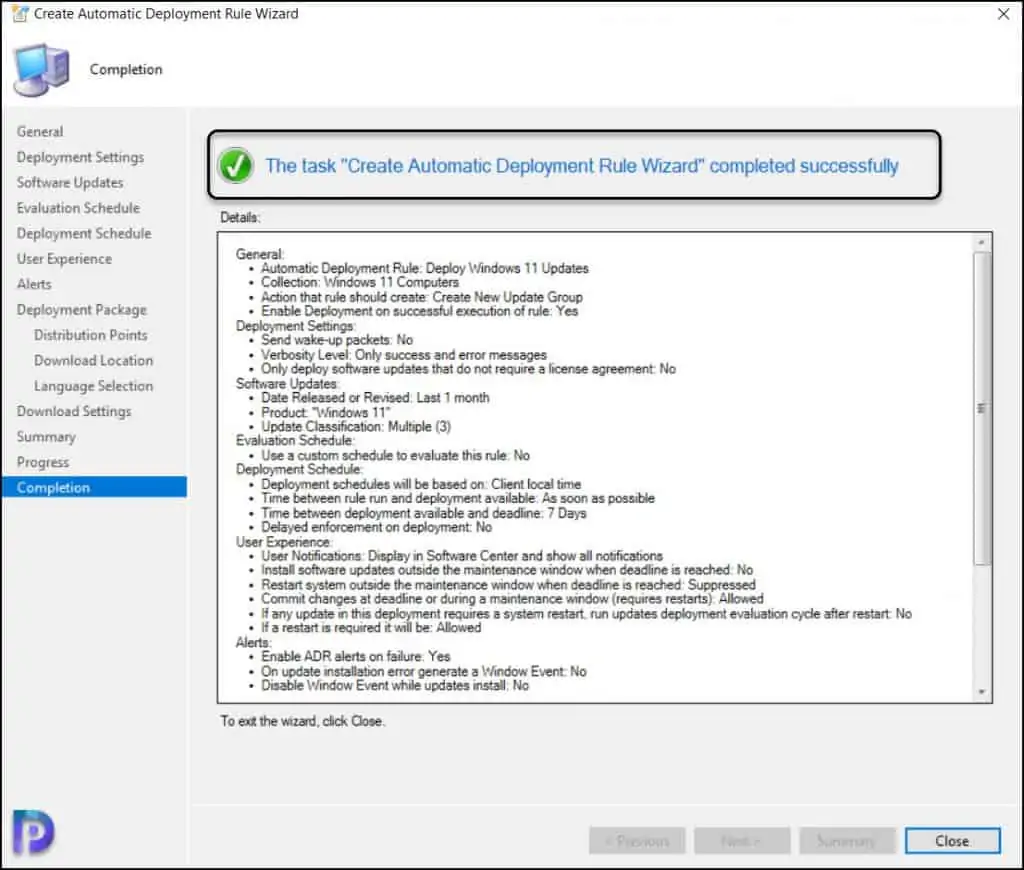Click the details pane scrollbar thumb
Image resolution: width=1024 pixels, height=870 pixels.
tap(982, 408)
